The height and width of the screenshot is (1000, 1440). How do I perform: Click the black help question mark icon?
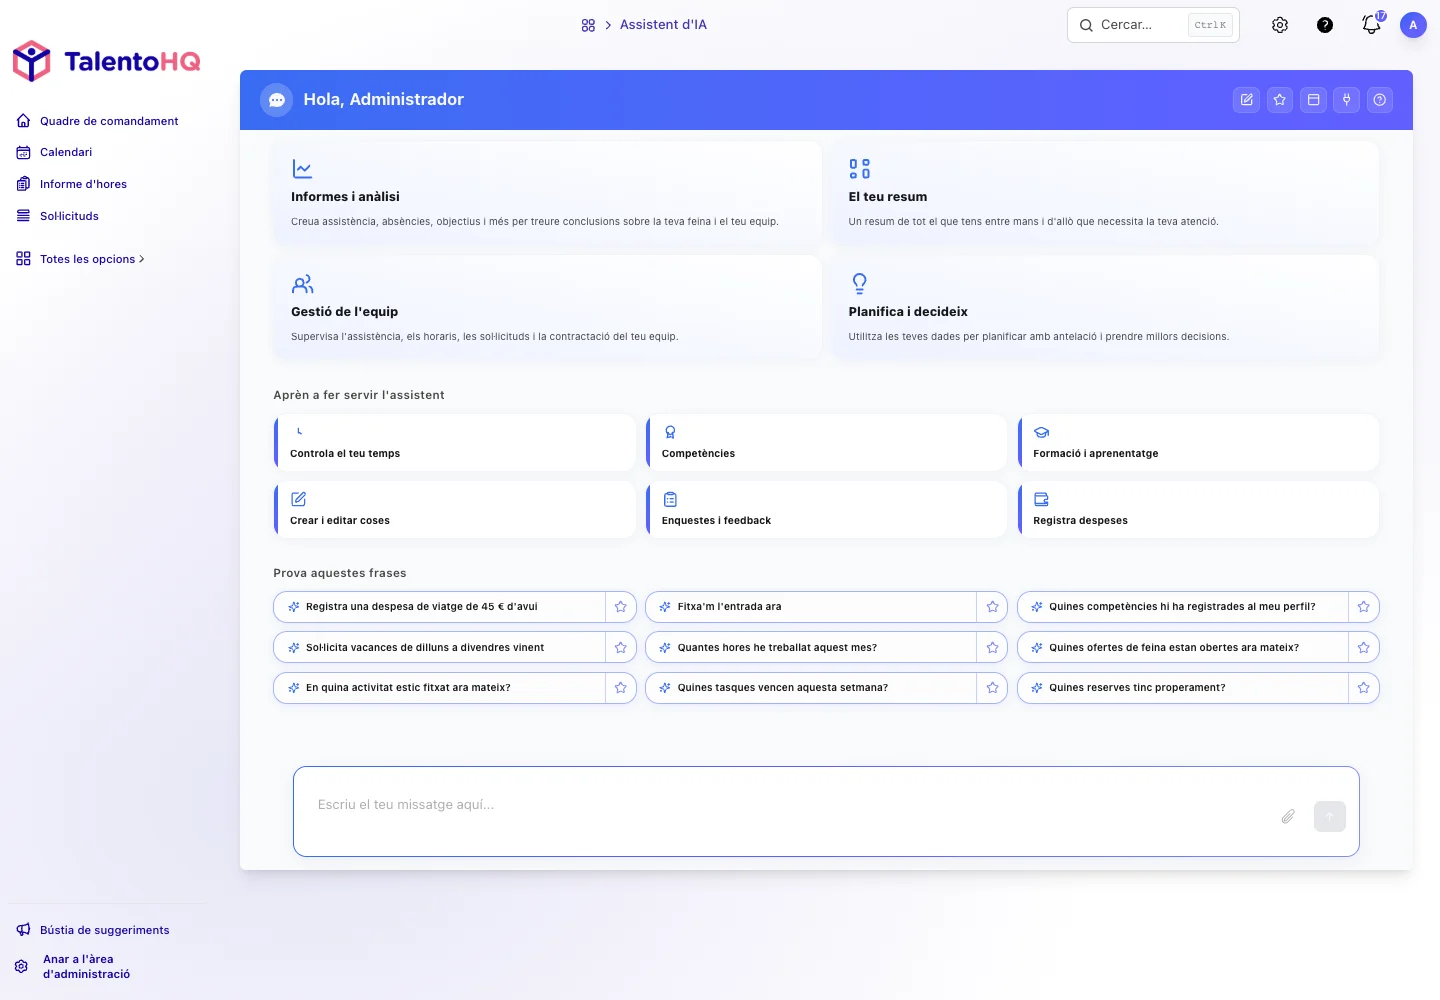pyautogui.click(x=1325, y=25)
